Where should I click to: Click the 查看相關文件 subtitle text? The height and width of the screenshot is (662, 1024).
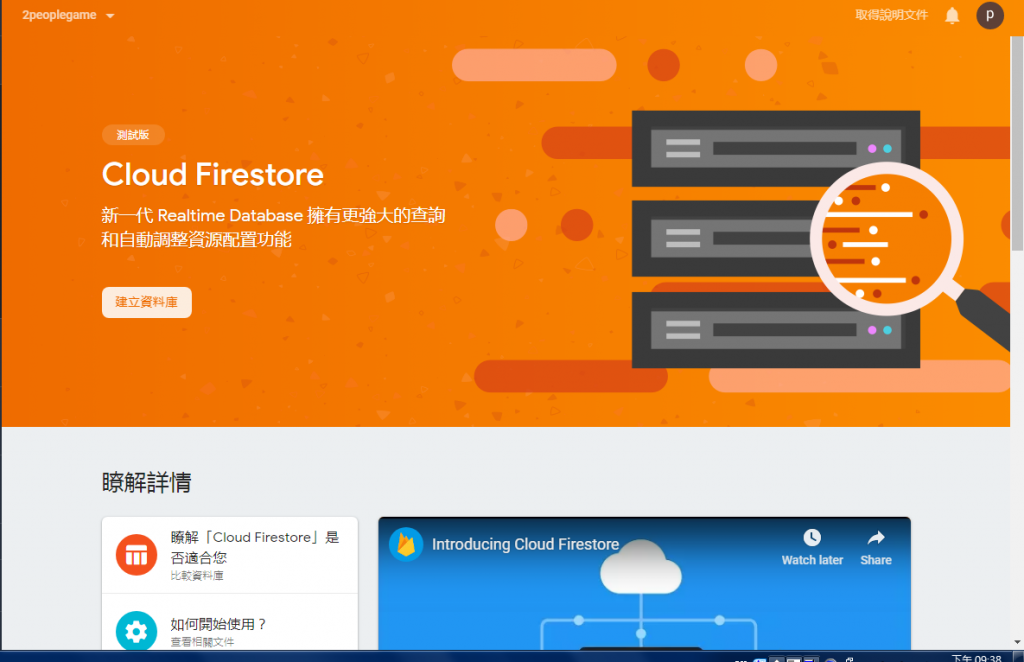202,642
